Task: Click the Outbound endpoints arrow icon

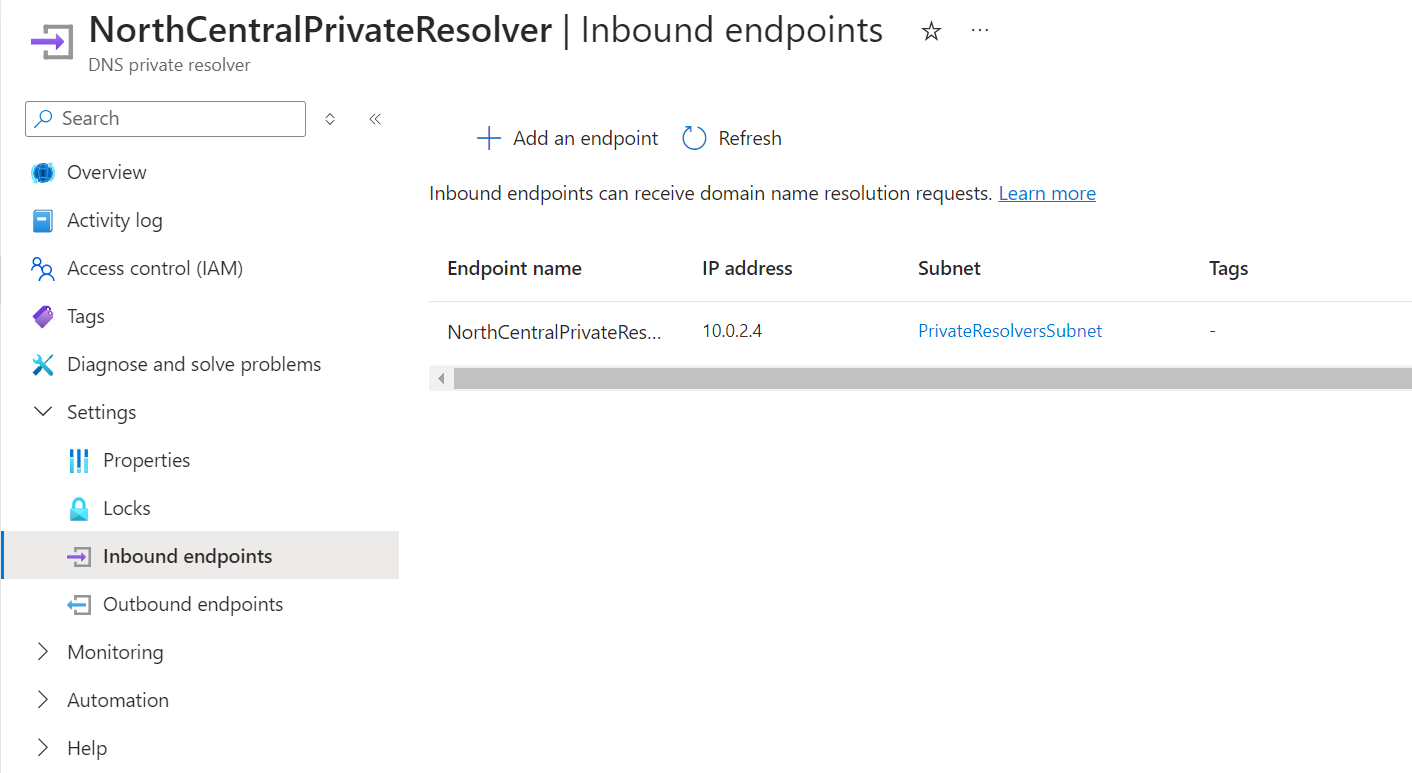Action: click(x=79, y=604)
